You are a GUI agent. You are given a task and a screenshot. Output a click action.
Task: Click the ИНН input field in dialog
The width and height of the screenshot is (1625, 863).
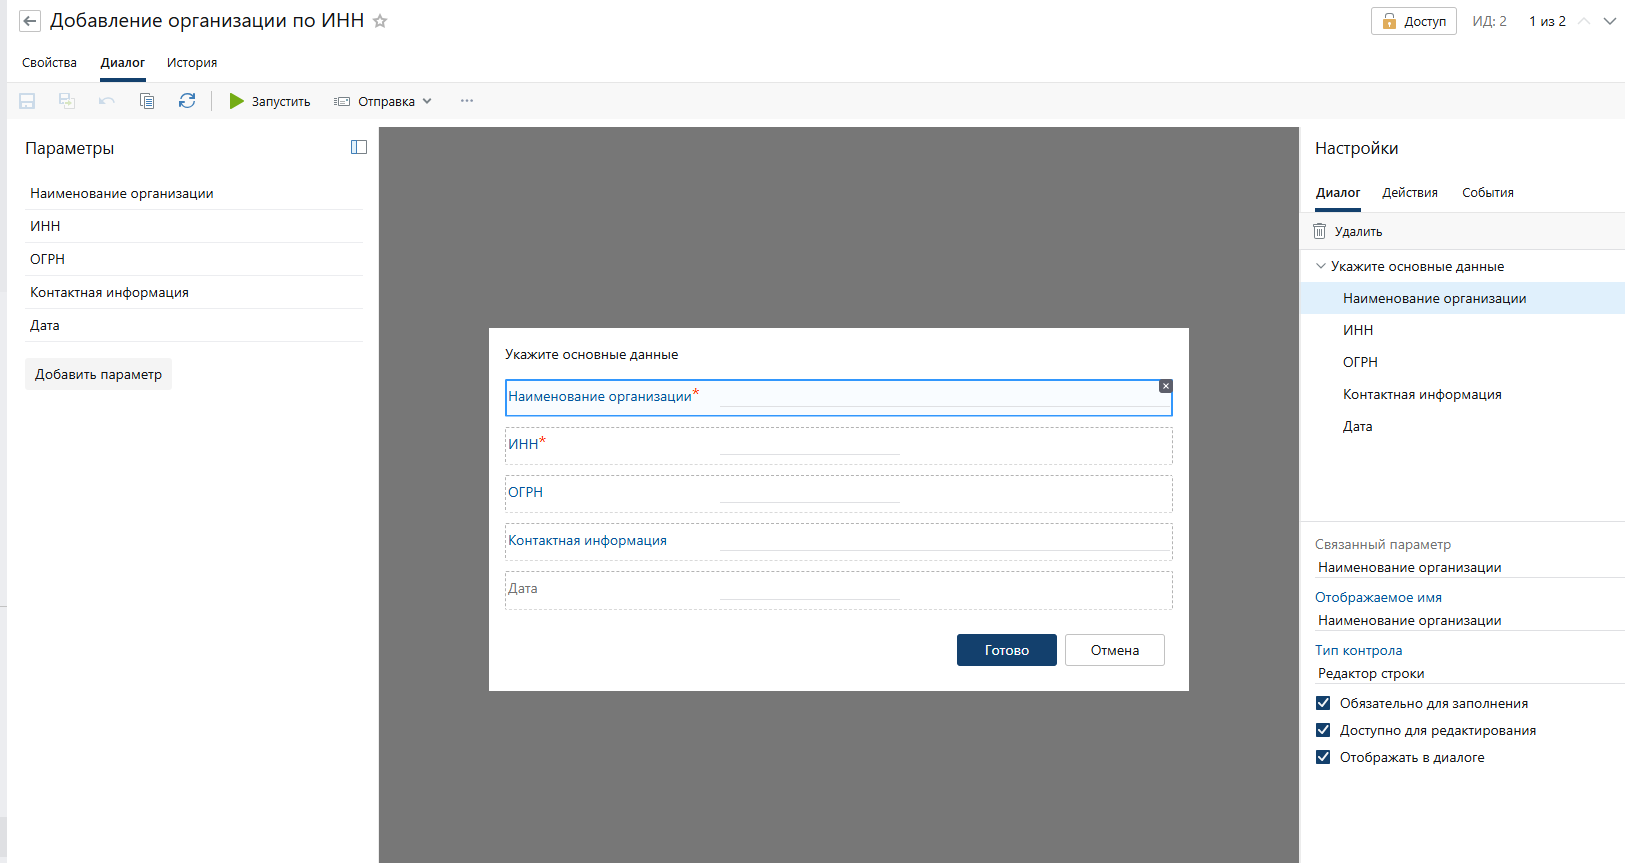[x=809, y=445]
